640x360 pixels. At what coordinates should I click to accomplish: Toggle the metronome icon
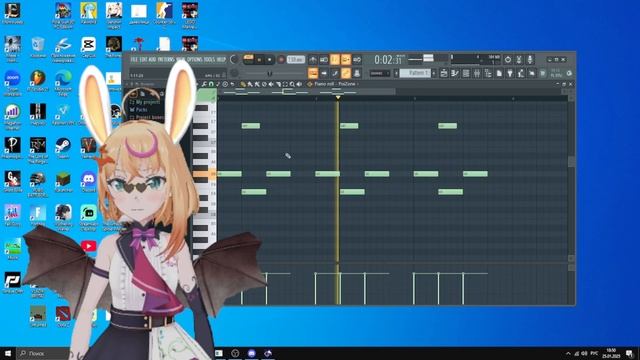[x=313, y=60]
